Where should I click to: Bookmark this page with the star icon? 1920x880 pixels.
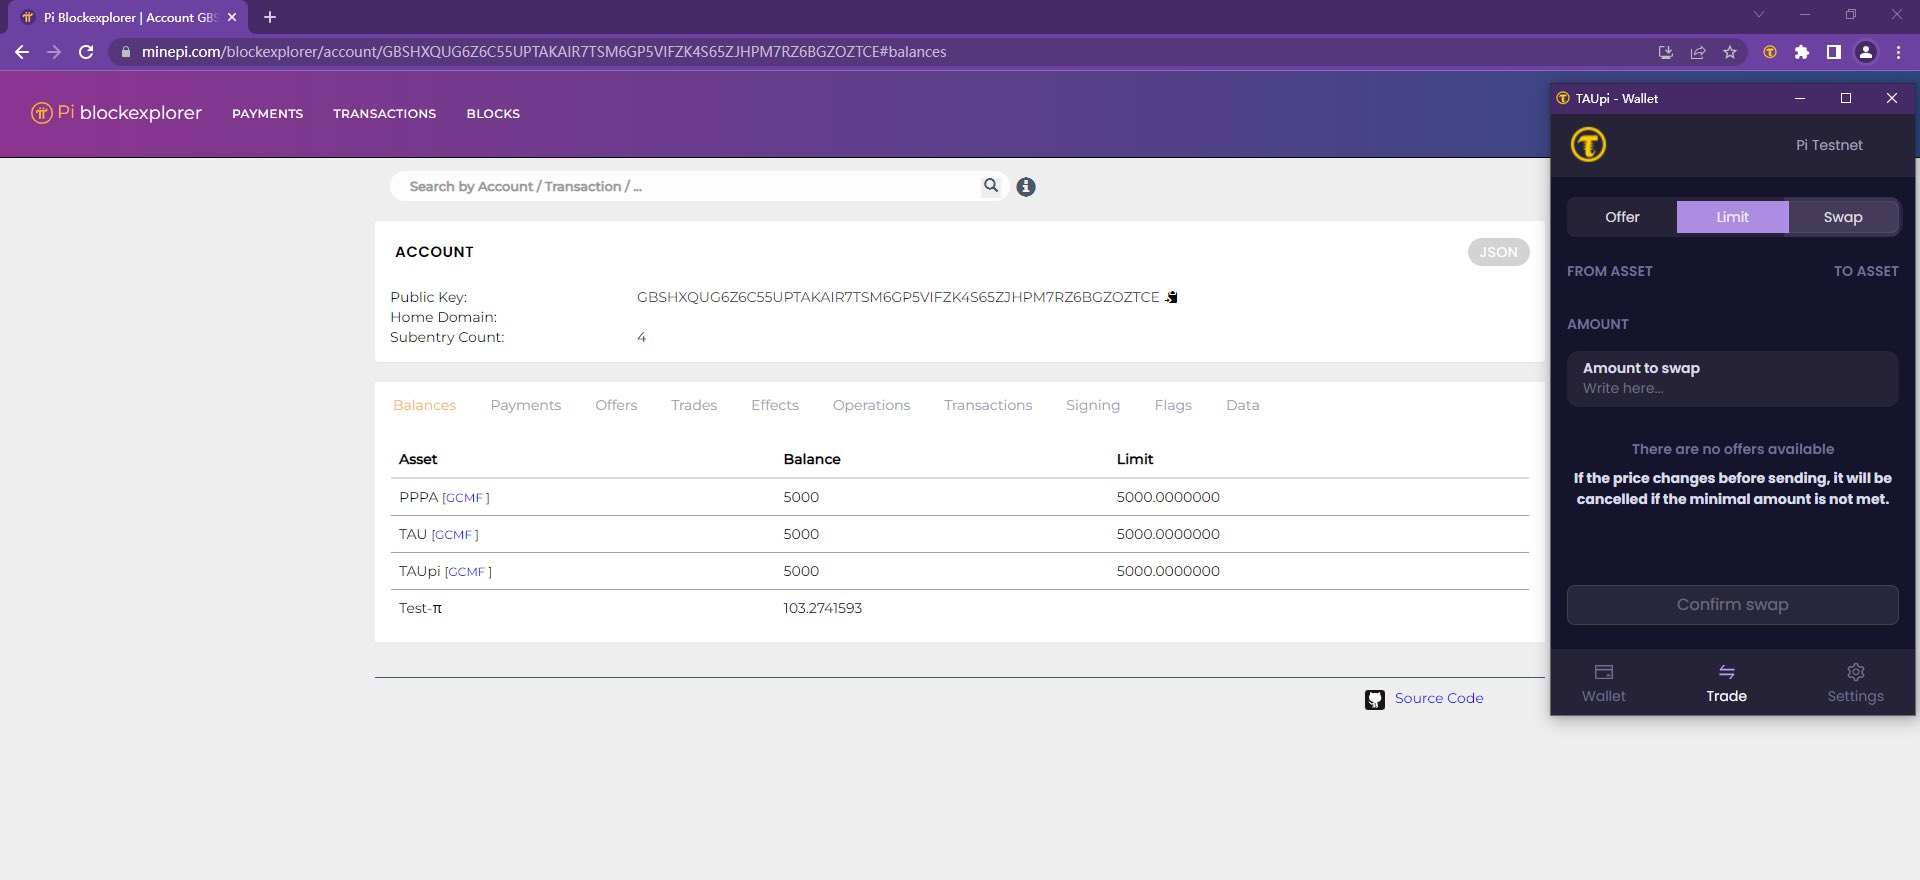[1730, 52]
